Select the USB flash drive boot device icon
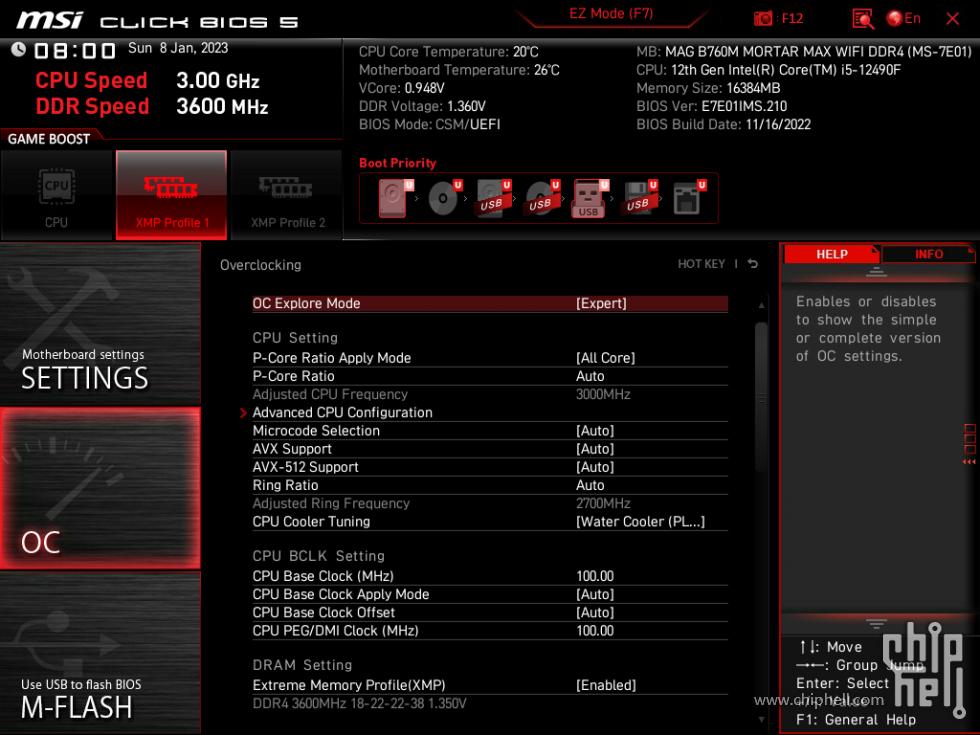The image size is (980, 735). [589, 197]
